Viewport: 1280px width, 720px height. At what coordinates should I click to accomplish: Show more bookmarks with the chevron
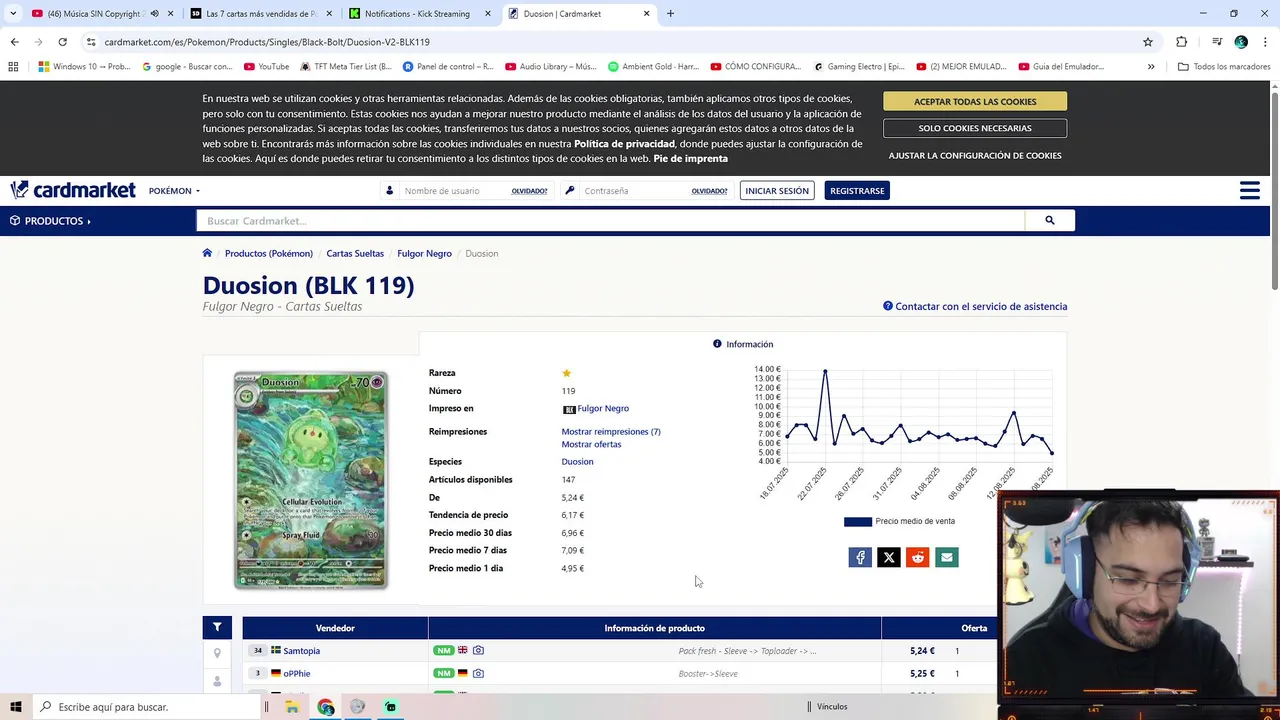(1151, 67)
